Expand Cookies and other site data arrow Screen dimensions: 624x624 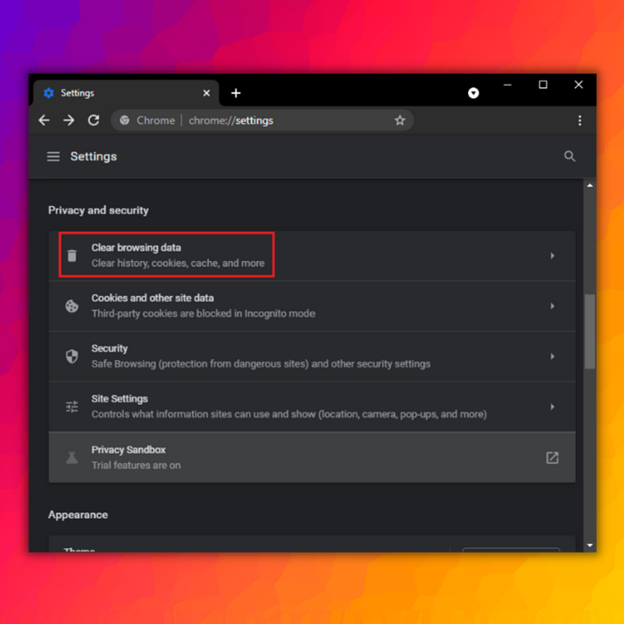point(552,306)
